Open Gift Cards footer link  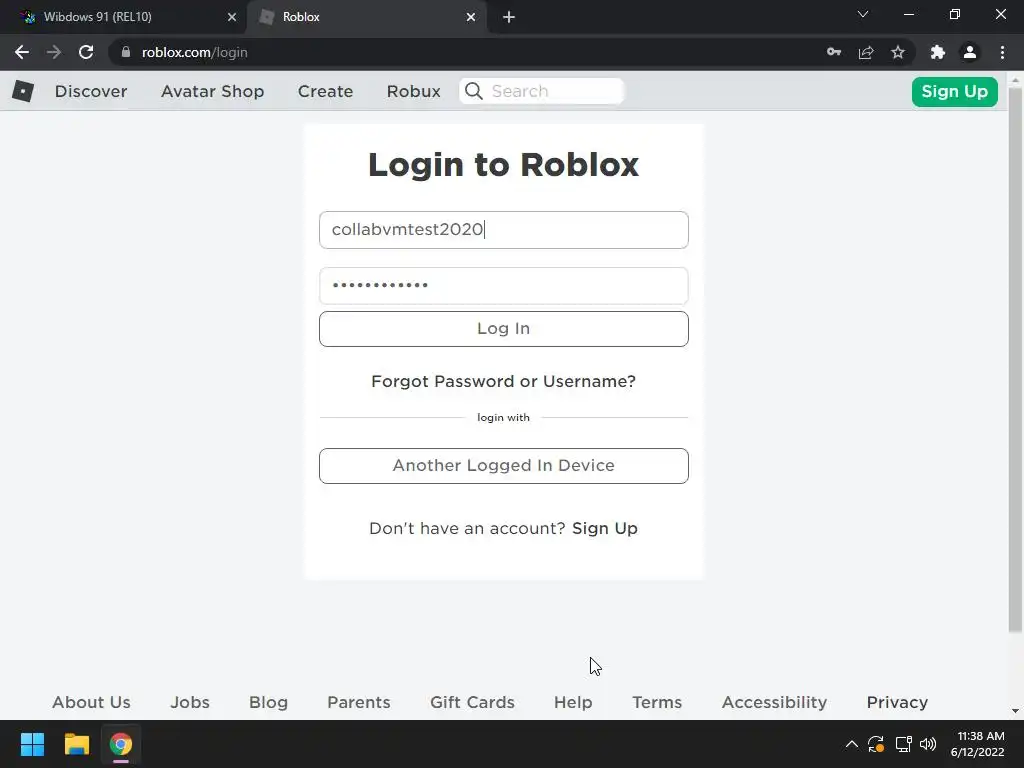pos(472,702)
